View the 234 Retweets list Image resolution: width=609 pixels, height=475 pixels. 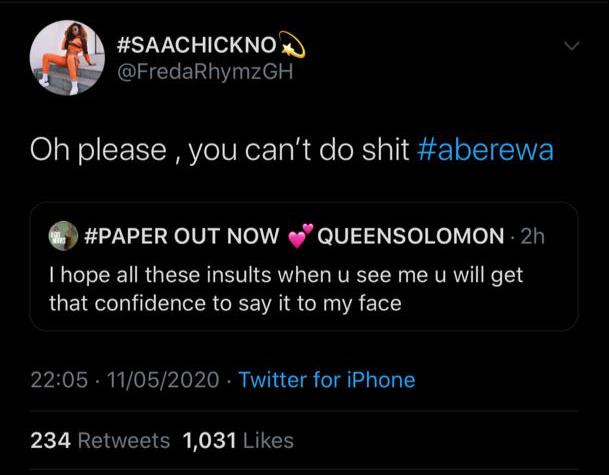coord(100,441)
